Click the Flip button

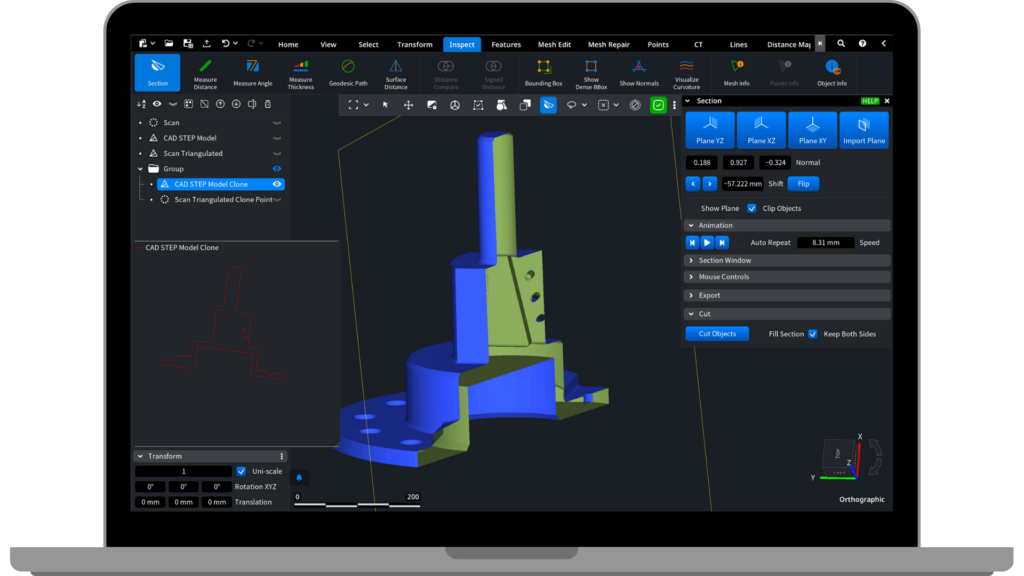[802, 184]
